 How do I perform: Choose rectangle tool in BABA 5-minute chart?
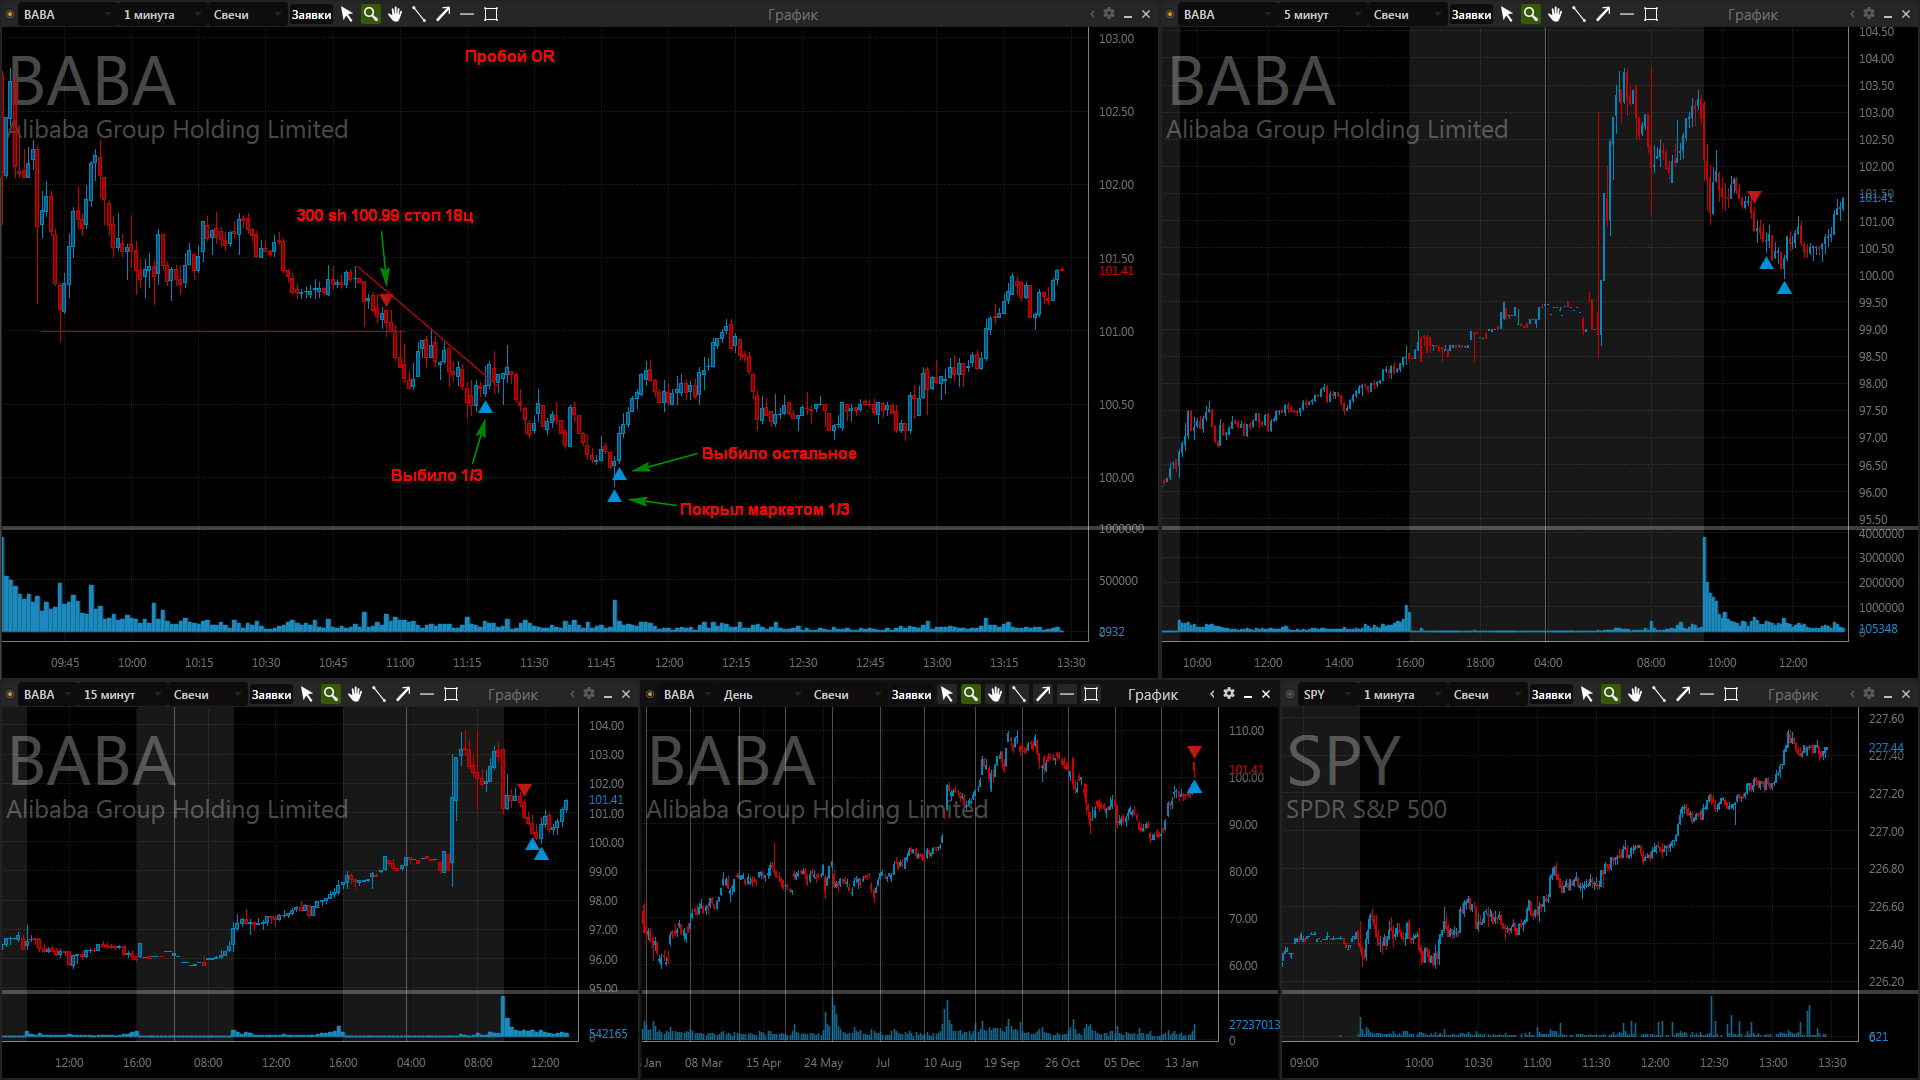(x=1651, y=14)
